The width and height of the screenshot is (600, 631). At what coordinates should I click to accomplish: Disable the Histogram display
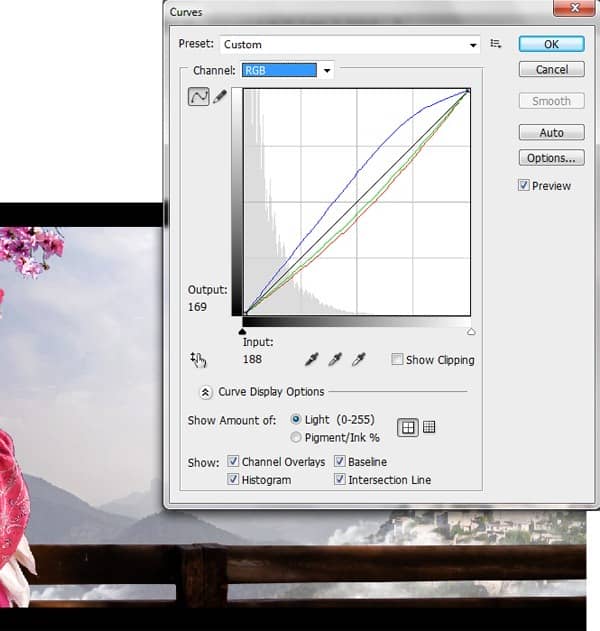pyautogui.click(x=233, y=479)
